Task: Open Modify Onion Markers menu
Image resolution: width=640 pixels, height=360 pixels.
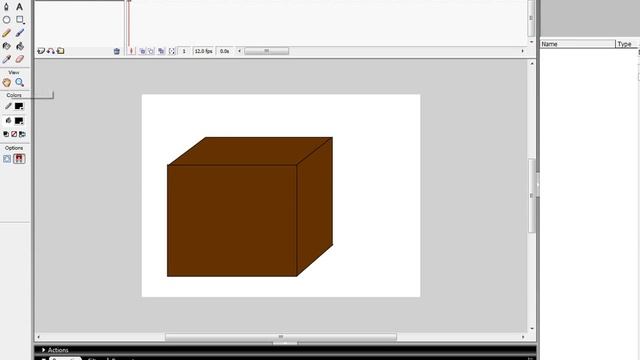Action: [172, 51]
